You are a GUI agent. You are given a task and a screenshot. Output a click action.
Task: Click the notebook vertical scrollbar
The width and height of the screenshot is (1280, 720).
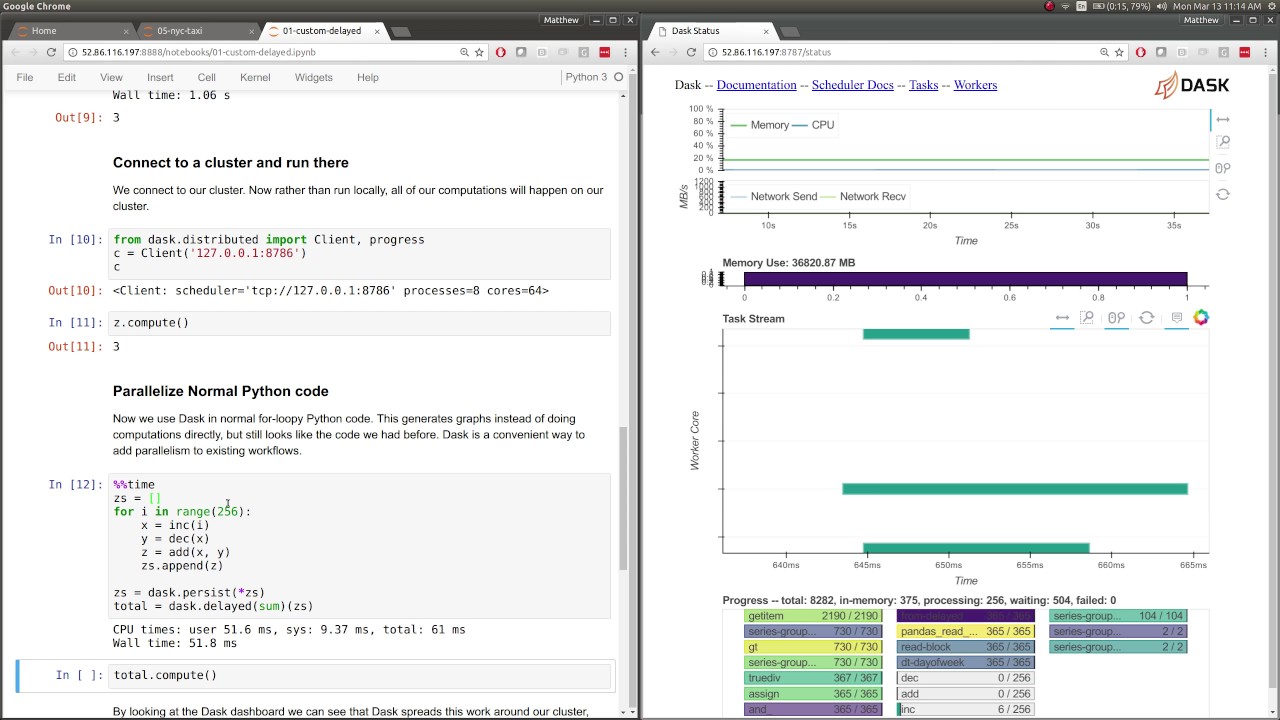(x=623, y=498)
